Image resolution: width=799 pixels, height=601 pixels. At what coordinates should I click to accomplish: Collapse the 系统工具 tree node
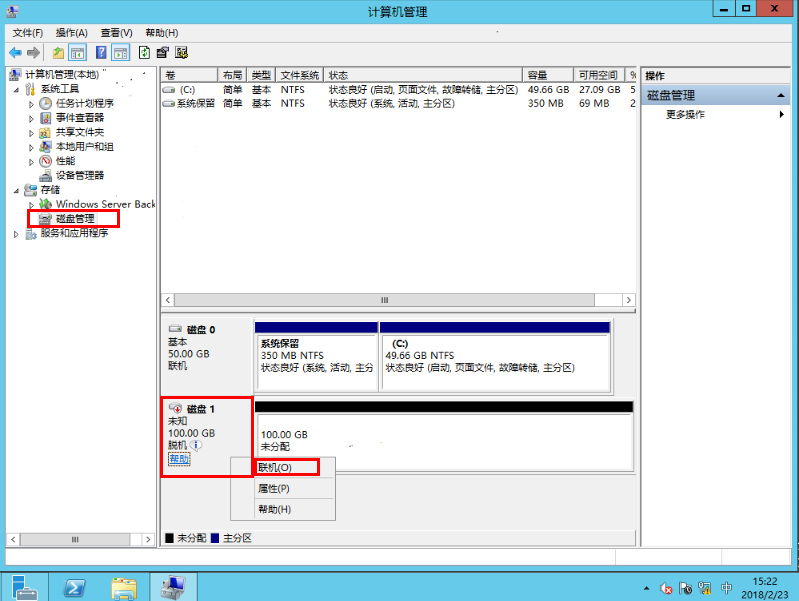(16, 90)
